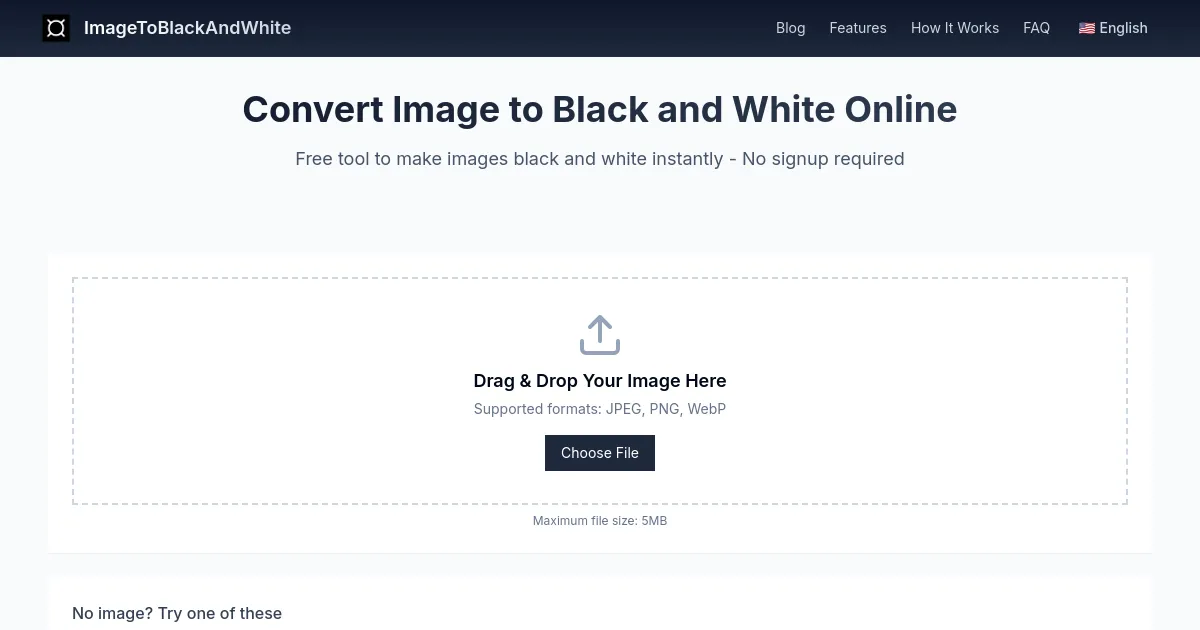Click the US flag icon
1200x630 pixels.
pos(1086,28)
